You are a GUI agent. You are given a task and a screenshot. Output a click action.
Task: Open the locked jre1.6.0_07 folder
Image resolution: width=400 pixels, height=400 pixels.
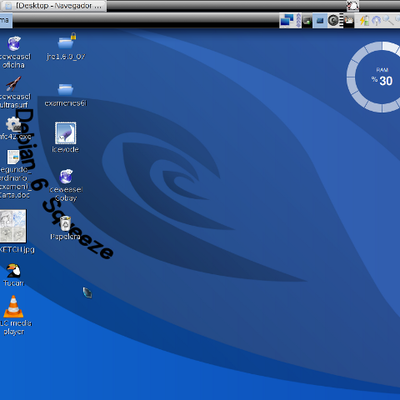[66, 41]
